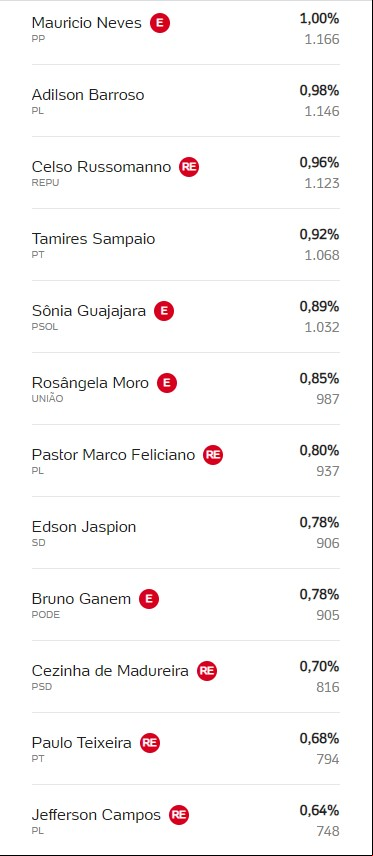Click the RE badge by Pastor Marco Feliciano
Image resolution: width=373 pixels, height=856 pixels.
(213, 455)
